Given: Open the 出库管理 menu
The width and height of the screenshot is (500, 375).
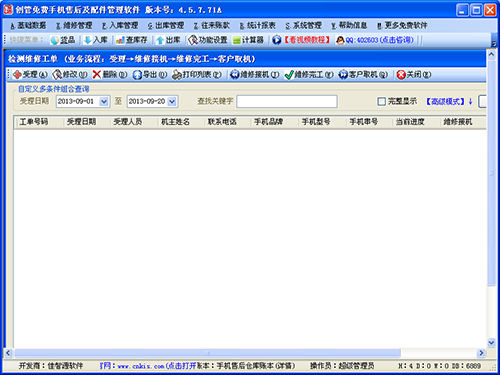Looking at the screenshot, I should tap(166, 25).
